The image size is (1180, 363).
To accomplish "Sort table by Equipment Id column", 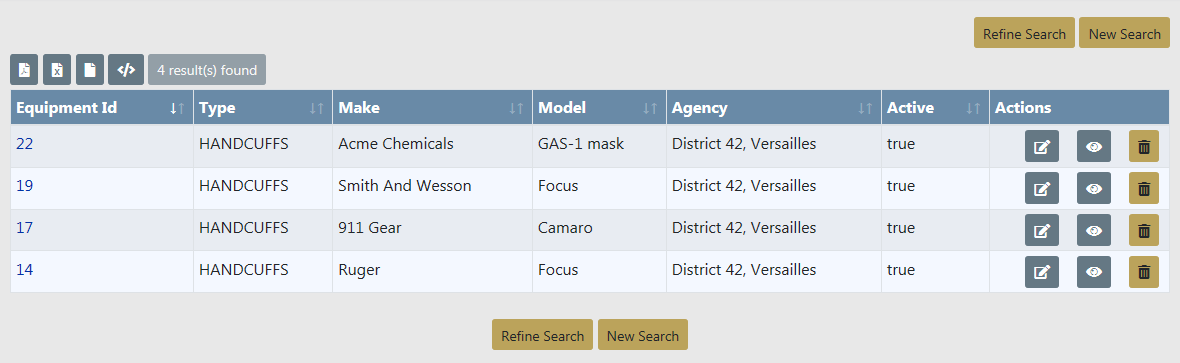I will tap(102, 108).
